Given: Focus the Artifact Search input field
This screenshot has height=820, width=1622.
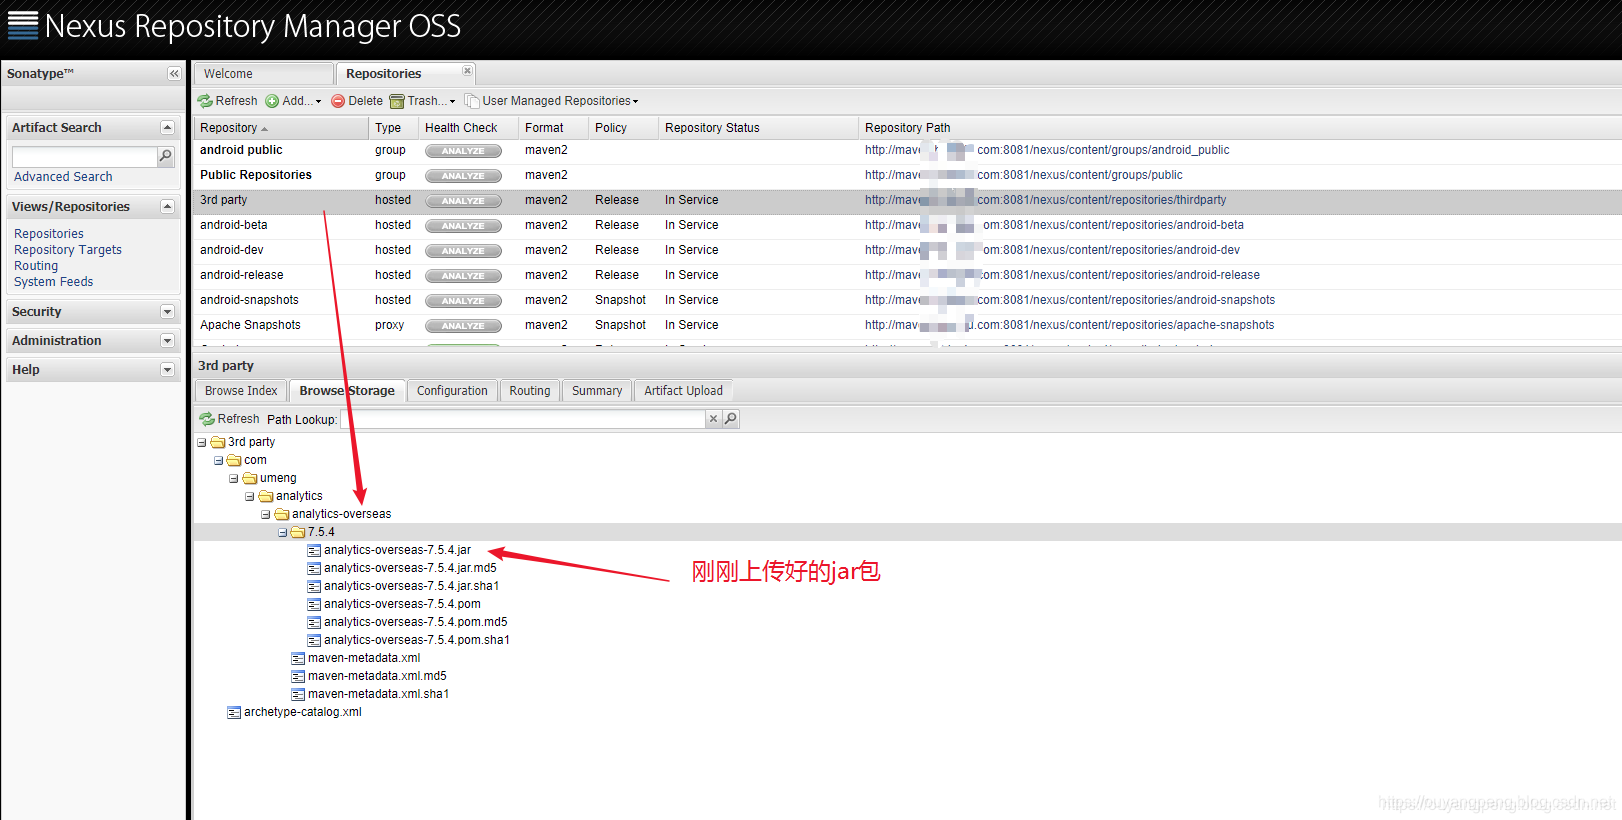Looking at the screenshot, I should [x=85, y=156].
